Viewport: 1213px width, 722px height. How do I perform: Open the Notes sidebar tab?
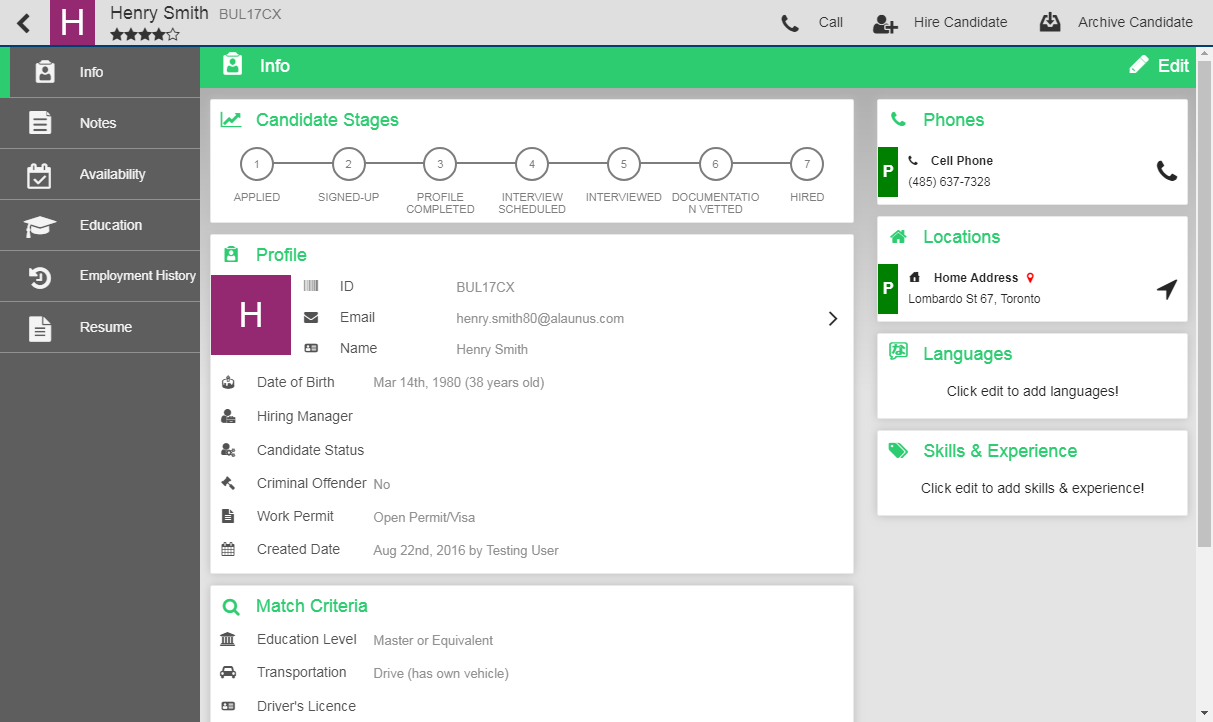[x=100, y=123]
